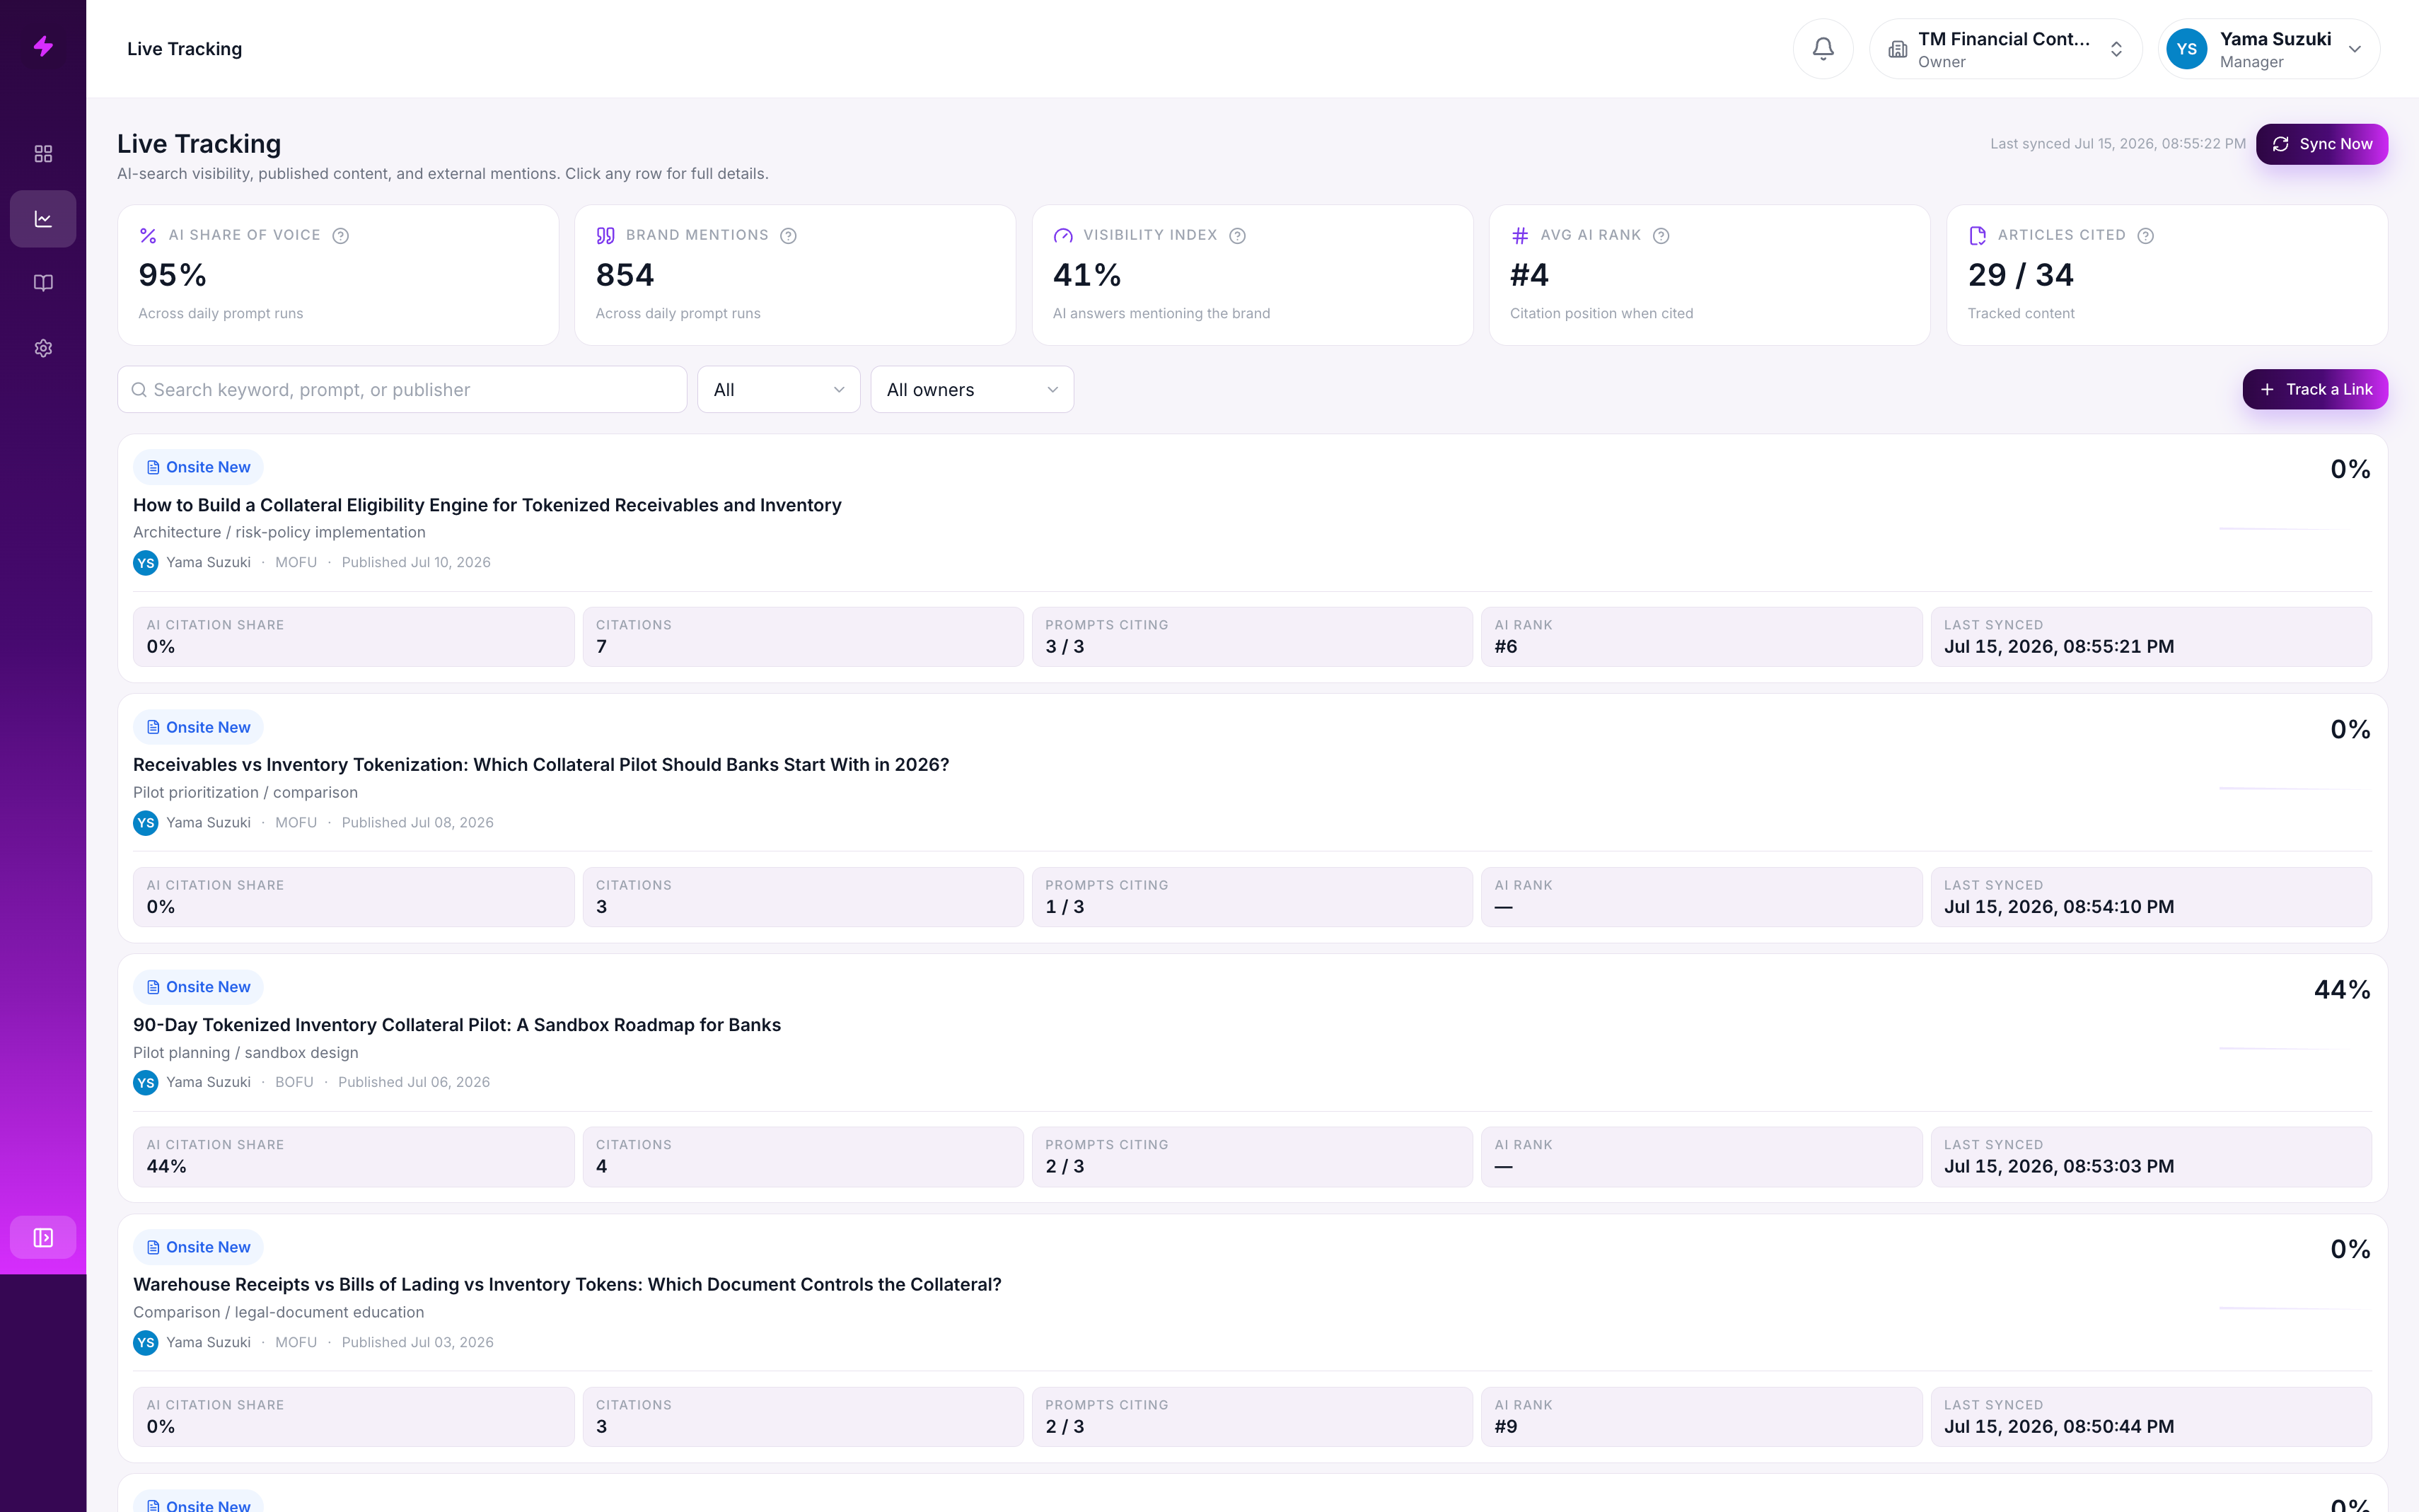Click the AI Citation Share 44% cell
2419x1512 pixels.
(354, 1157)
